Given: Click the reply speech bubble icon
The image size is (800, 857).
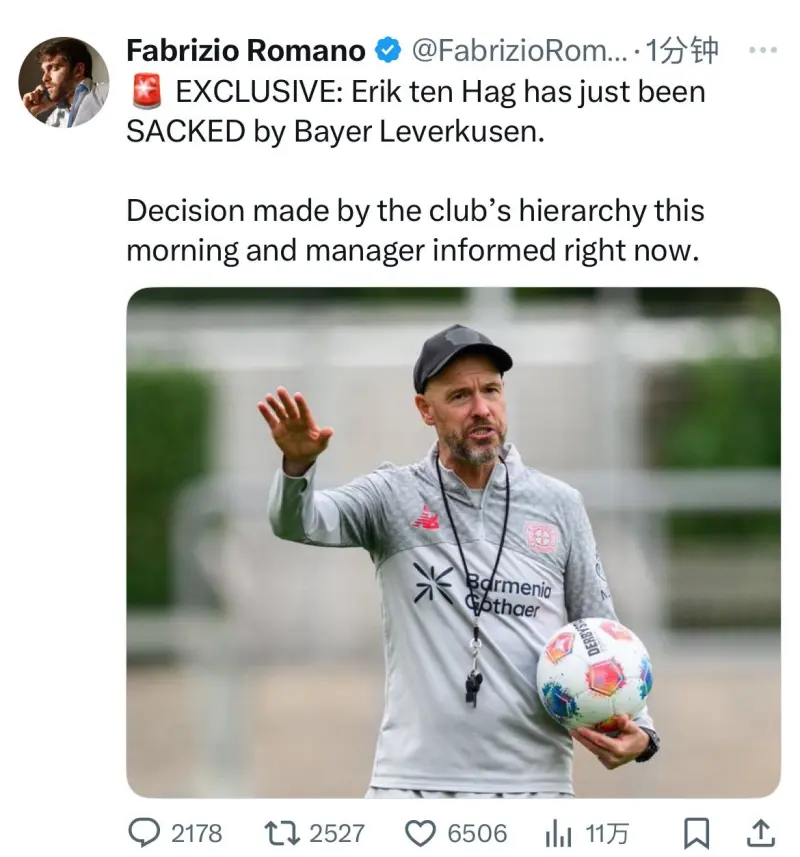Looking at the screenshot, I should 144,832.
